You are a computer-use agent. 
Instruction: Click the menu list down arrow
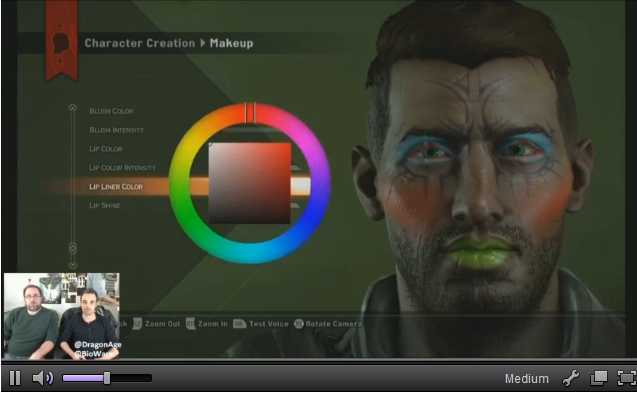(x=73, y=265)
